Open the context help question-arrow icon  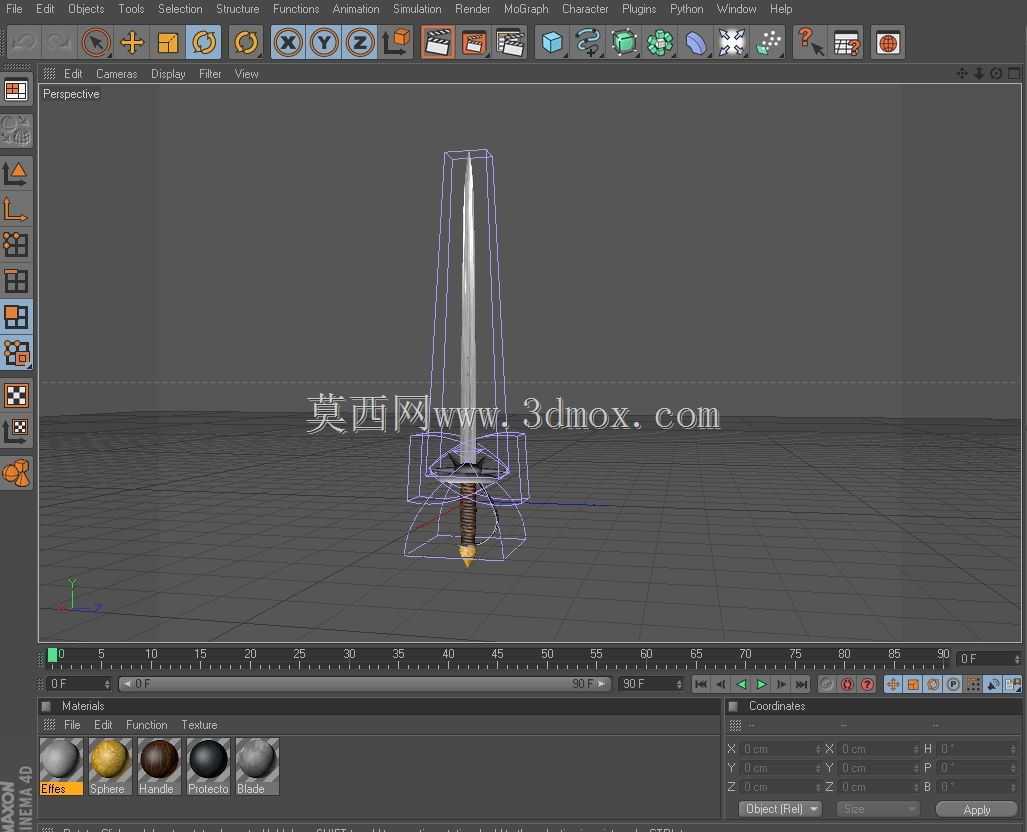pos(810,43)
